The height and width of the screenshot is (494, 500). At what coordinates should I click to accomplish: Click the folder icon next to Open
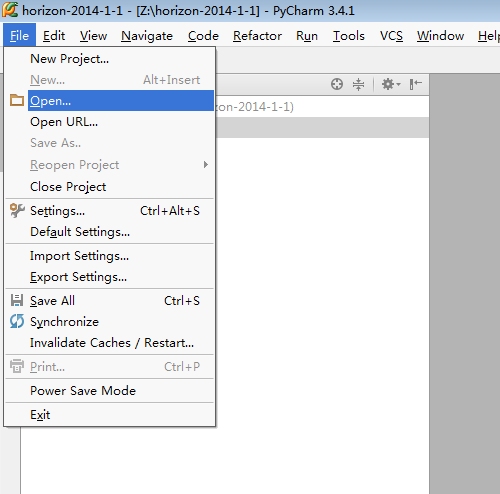(x=17, y=100)
